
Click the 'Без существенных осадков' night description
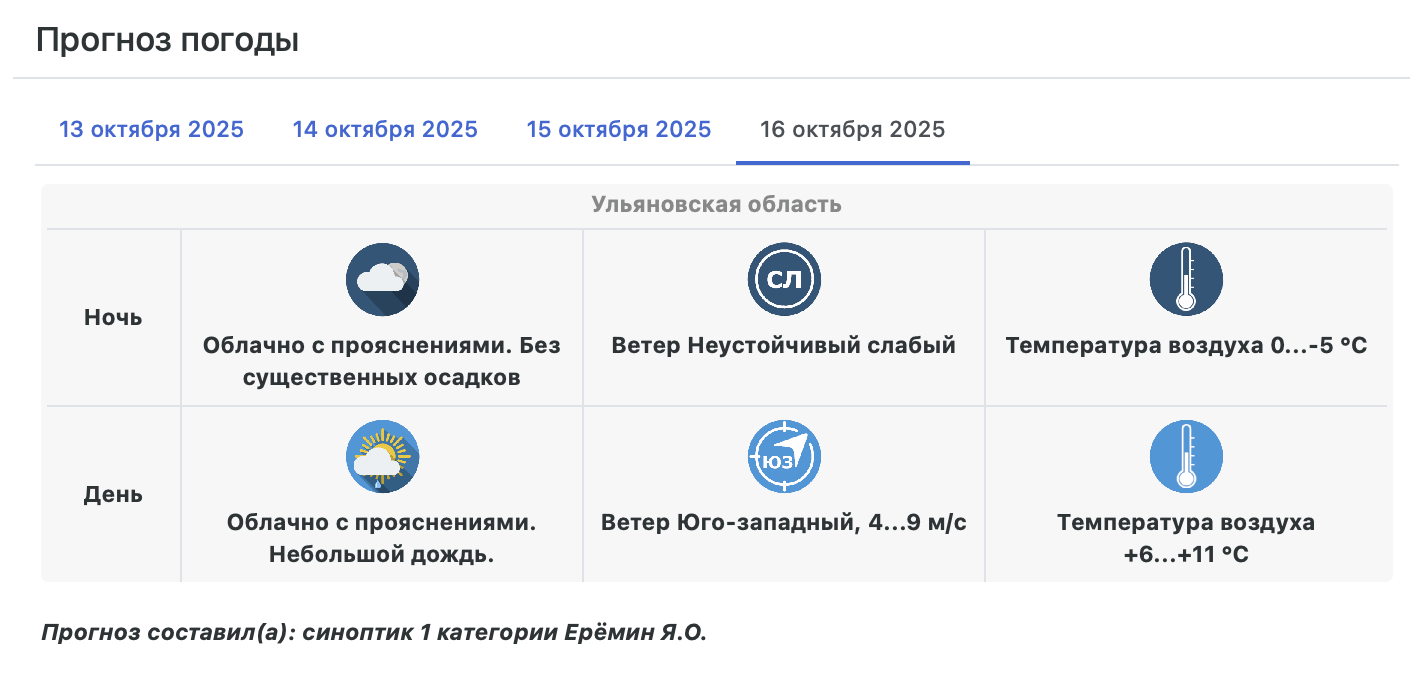pyautogui.click(x=382, y=377)
